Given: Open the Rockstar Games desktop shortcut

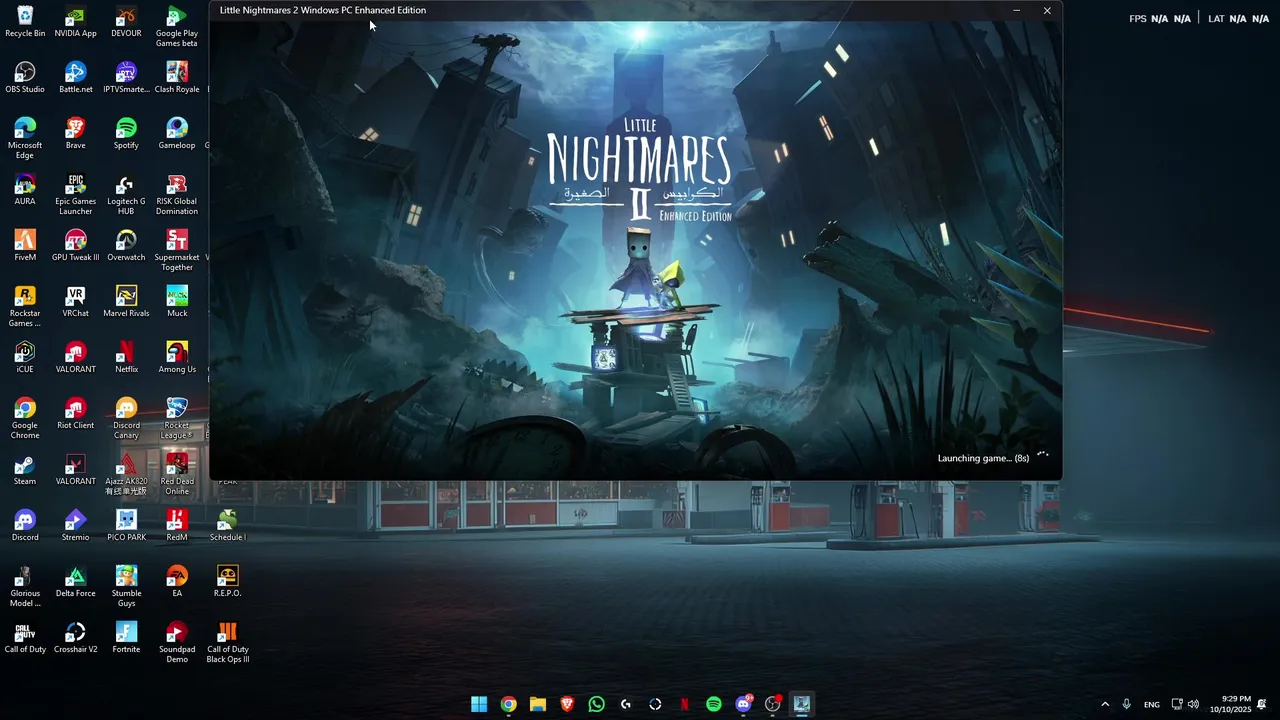Looking at the screenshot, I should point(25,307).
